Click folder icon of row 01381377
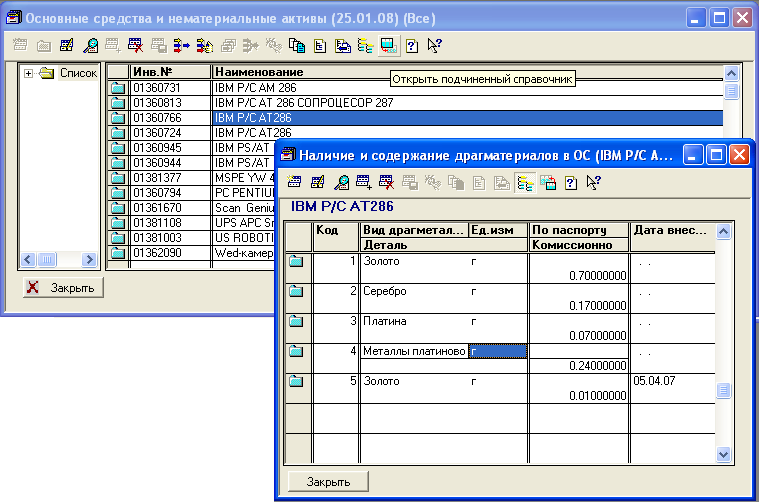This screenshot has width=759, height=502. pyautogui.click(x=118, y=178)
